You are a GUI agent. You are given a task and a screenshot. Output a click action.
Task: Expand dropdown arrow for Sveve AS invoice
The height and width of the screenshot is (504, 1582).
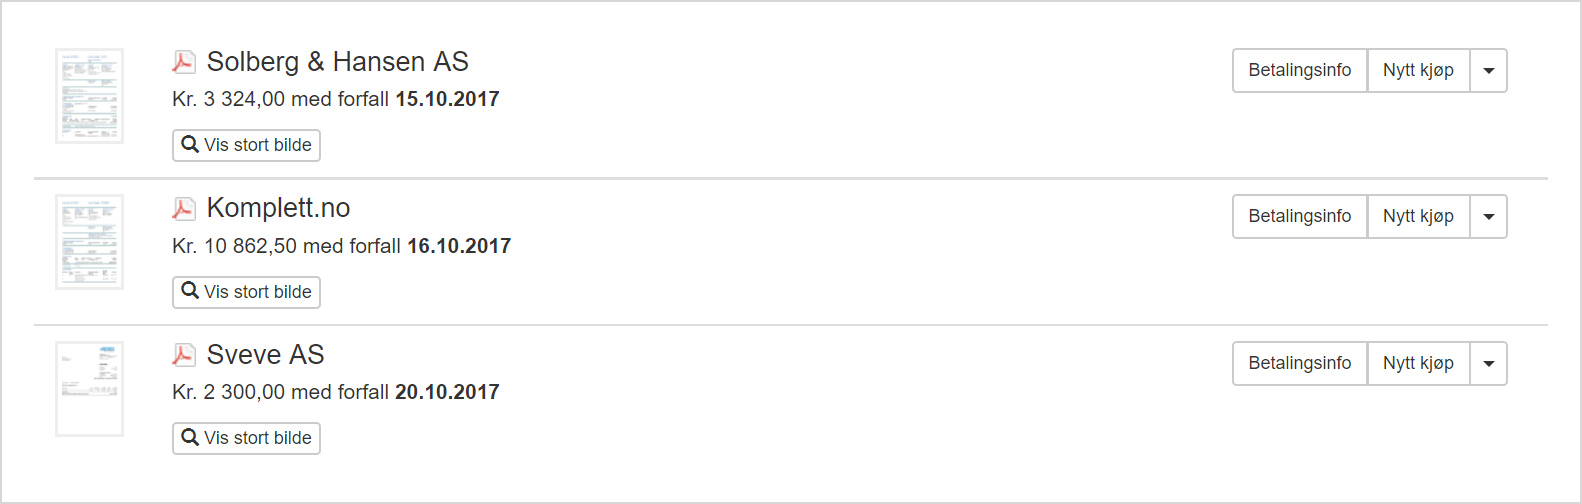click(x=1488, y=363)
